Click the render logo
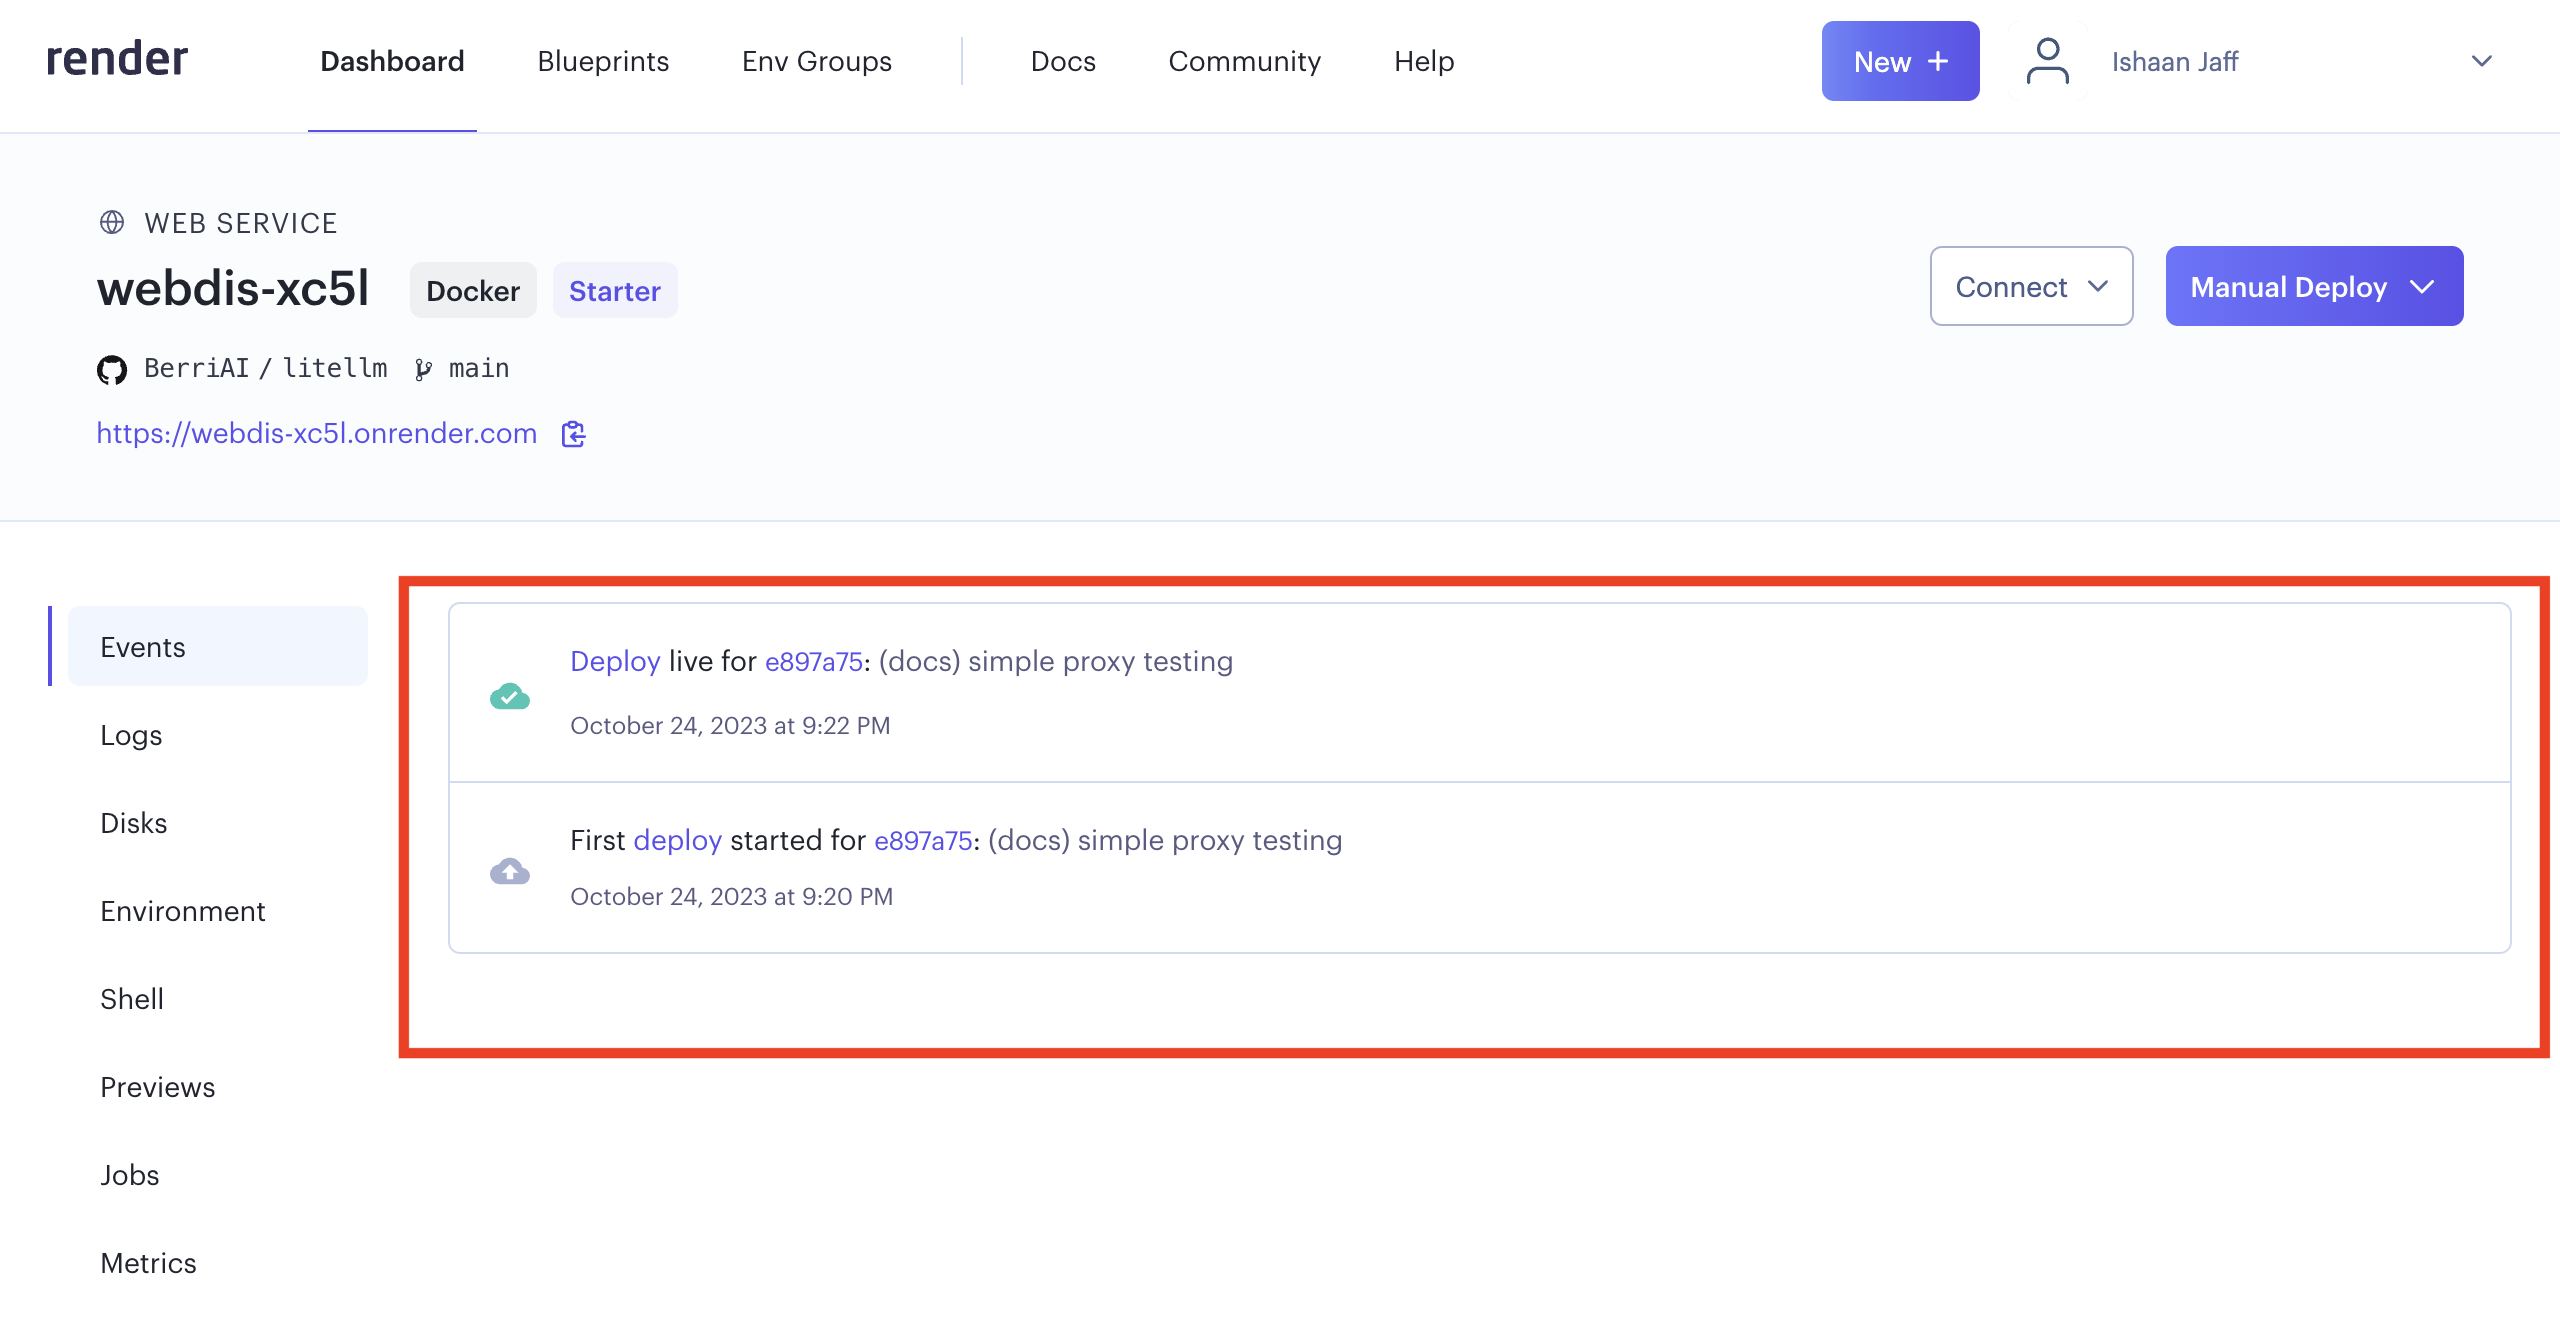Screen dimensions: 2560x1320 (x=117, y=59)
